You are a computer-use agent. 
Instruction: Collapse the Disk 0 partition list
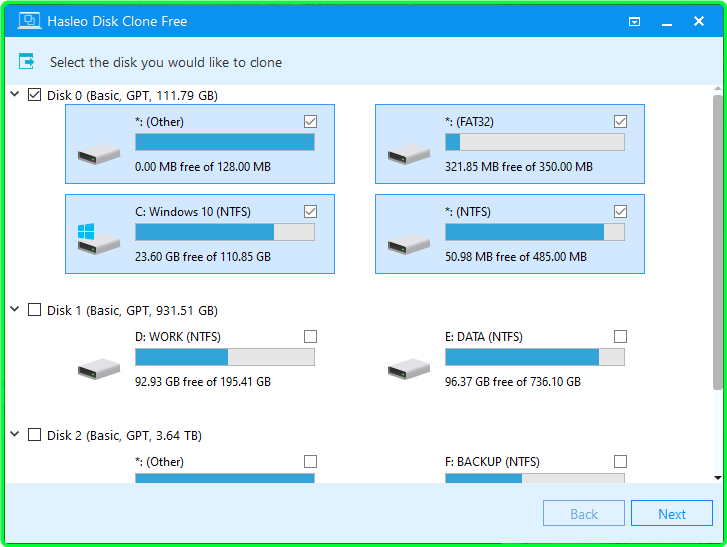[x=15, y=95]
